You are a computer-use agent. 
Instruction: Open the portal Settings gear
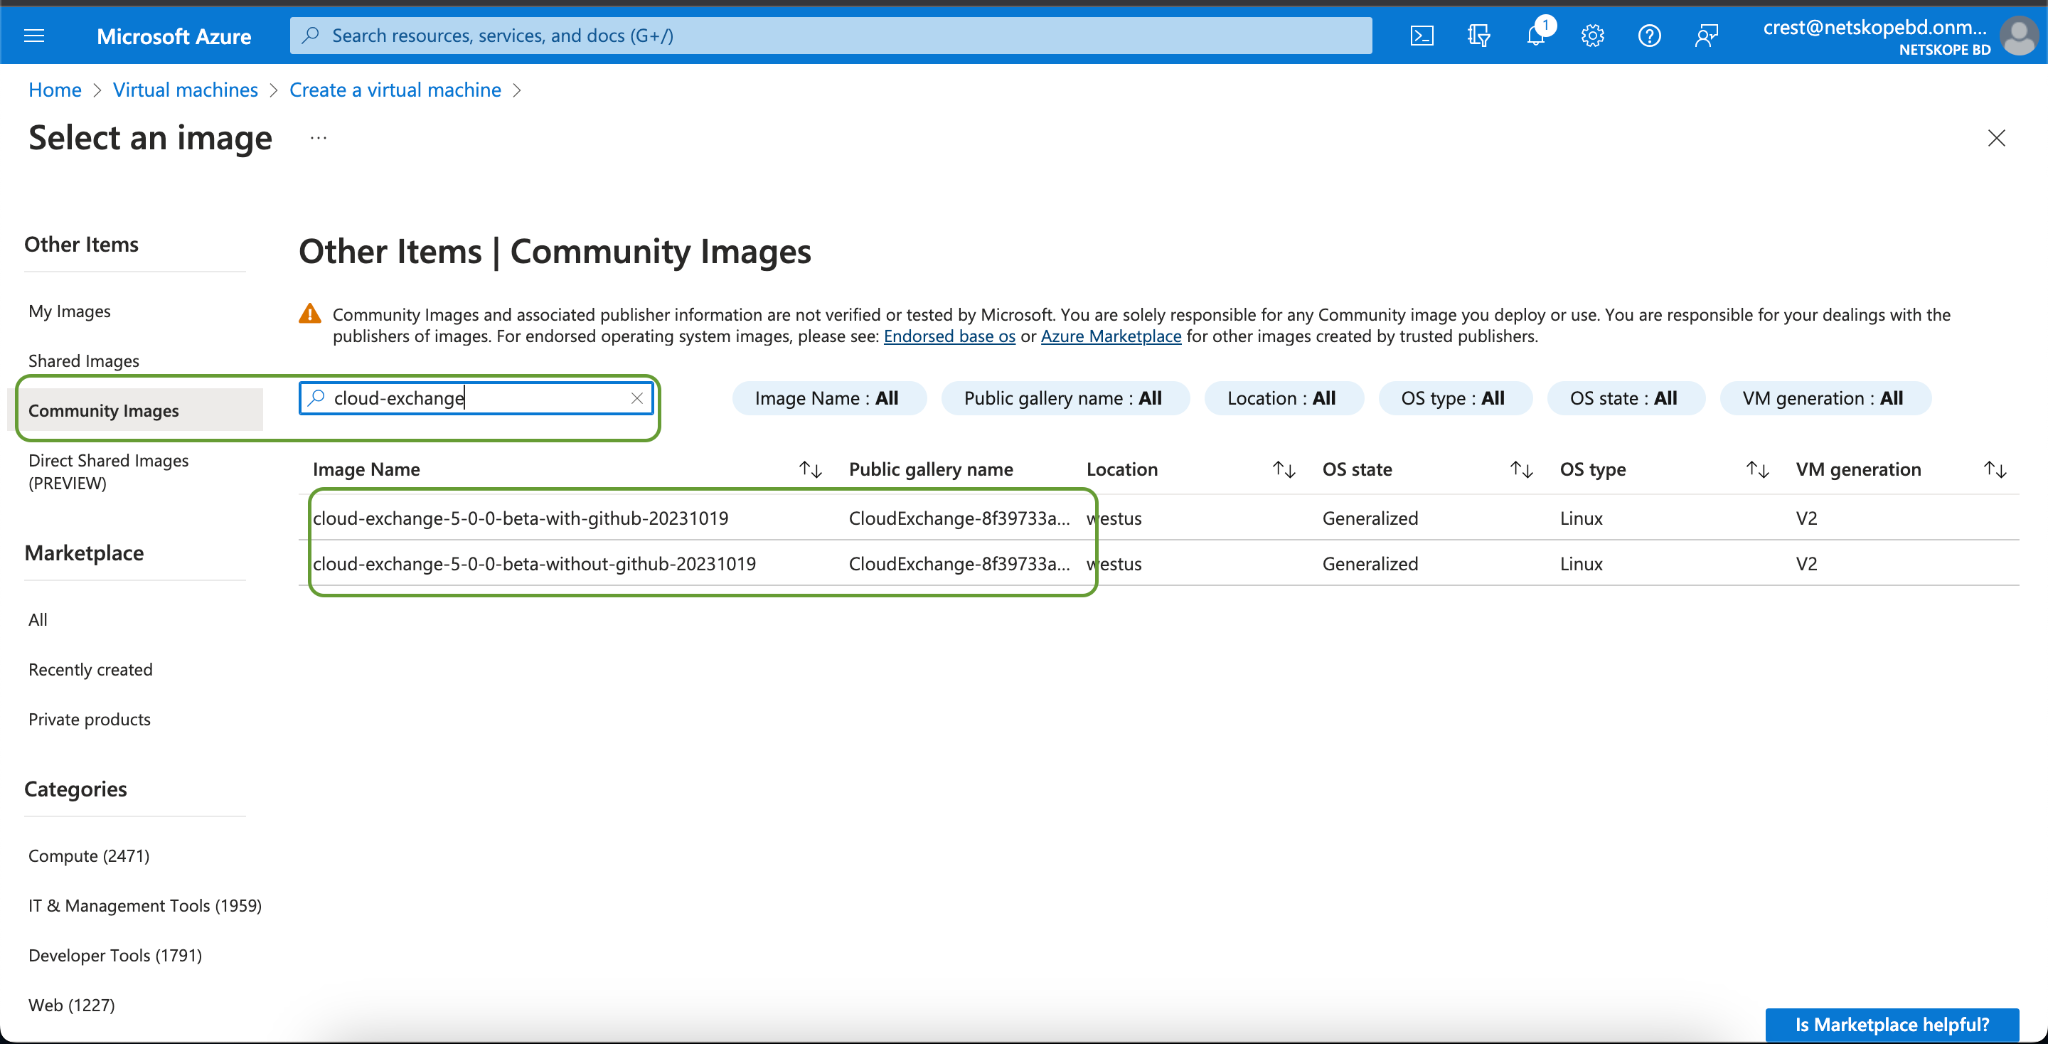coord(1593,36)
